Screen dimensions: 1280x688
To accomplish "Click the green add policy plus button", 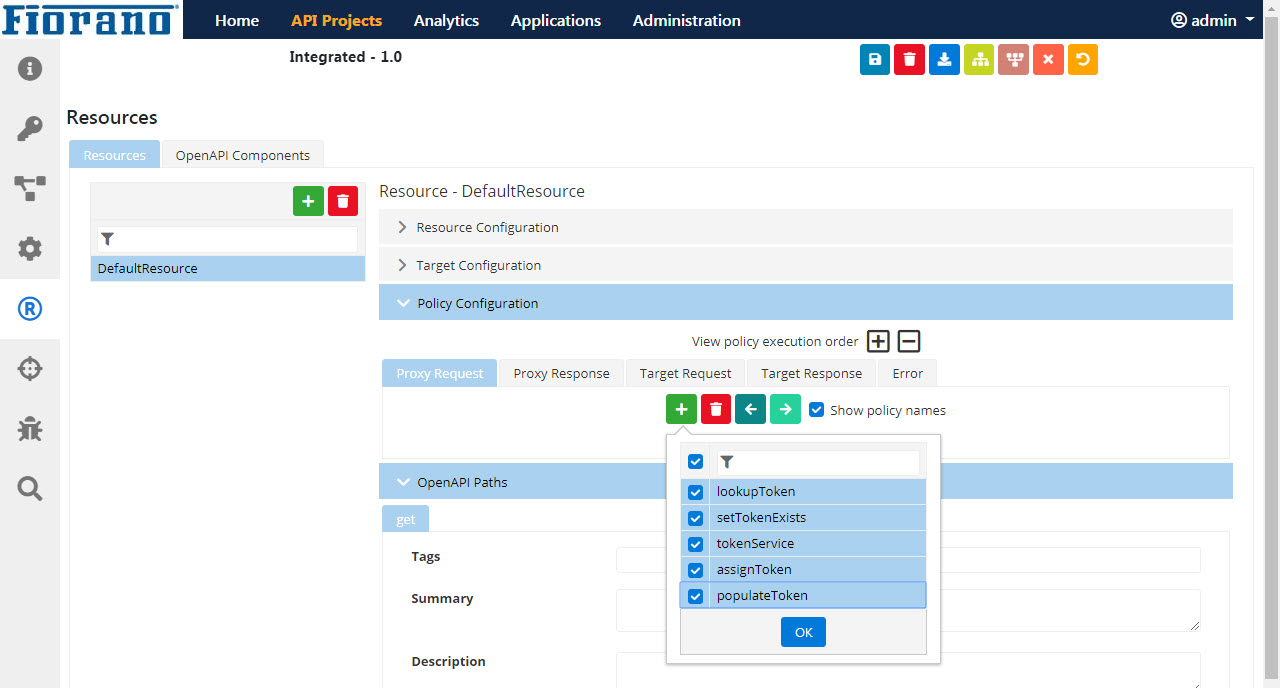I will pyautogui.click(x=681, y=409).
